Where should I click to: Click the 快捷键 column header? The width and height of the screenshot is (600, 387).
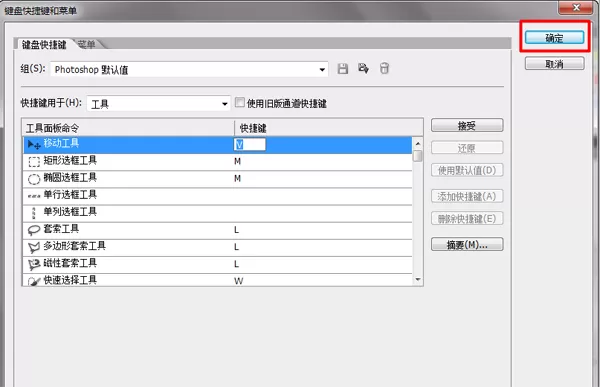[329, 127]
